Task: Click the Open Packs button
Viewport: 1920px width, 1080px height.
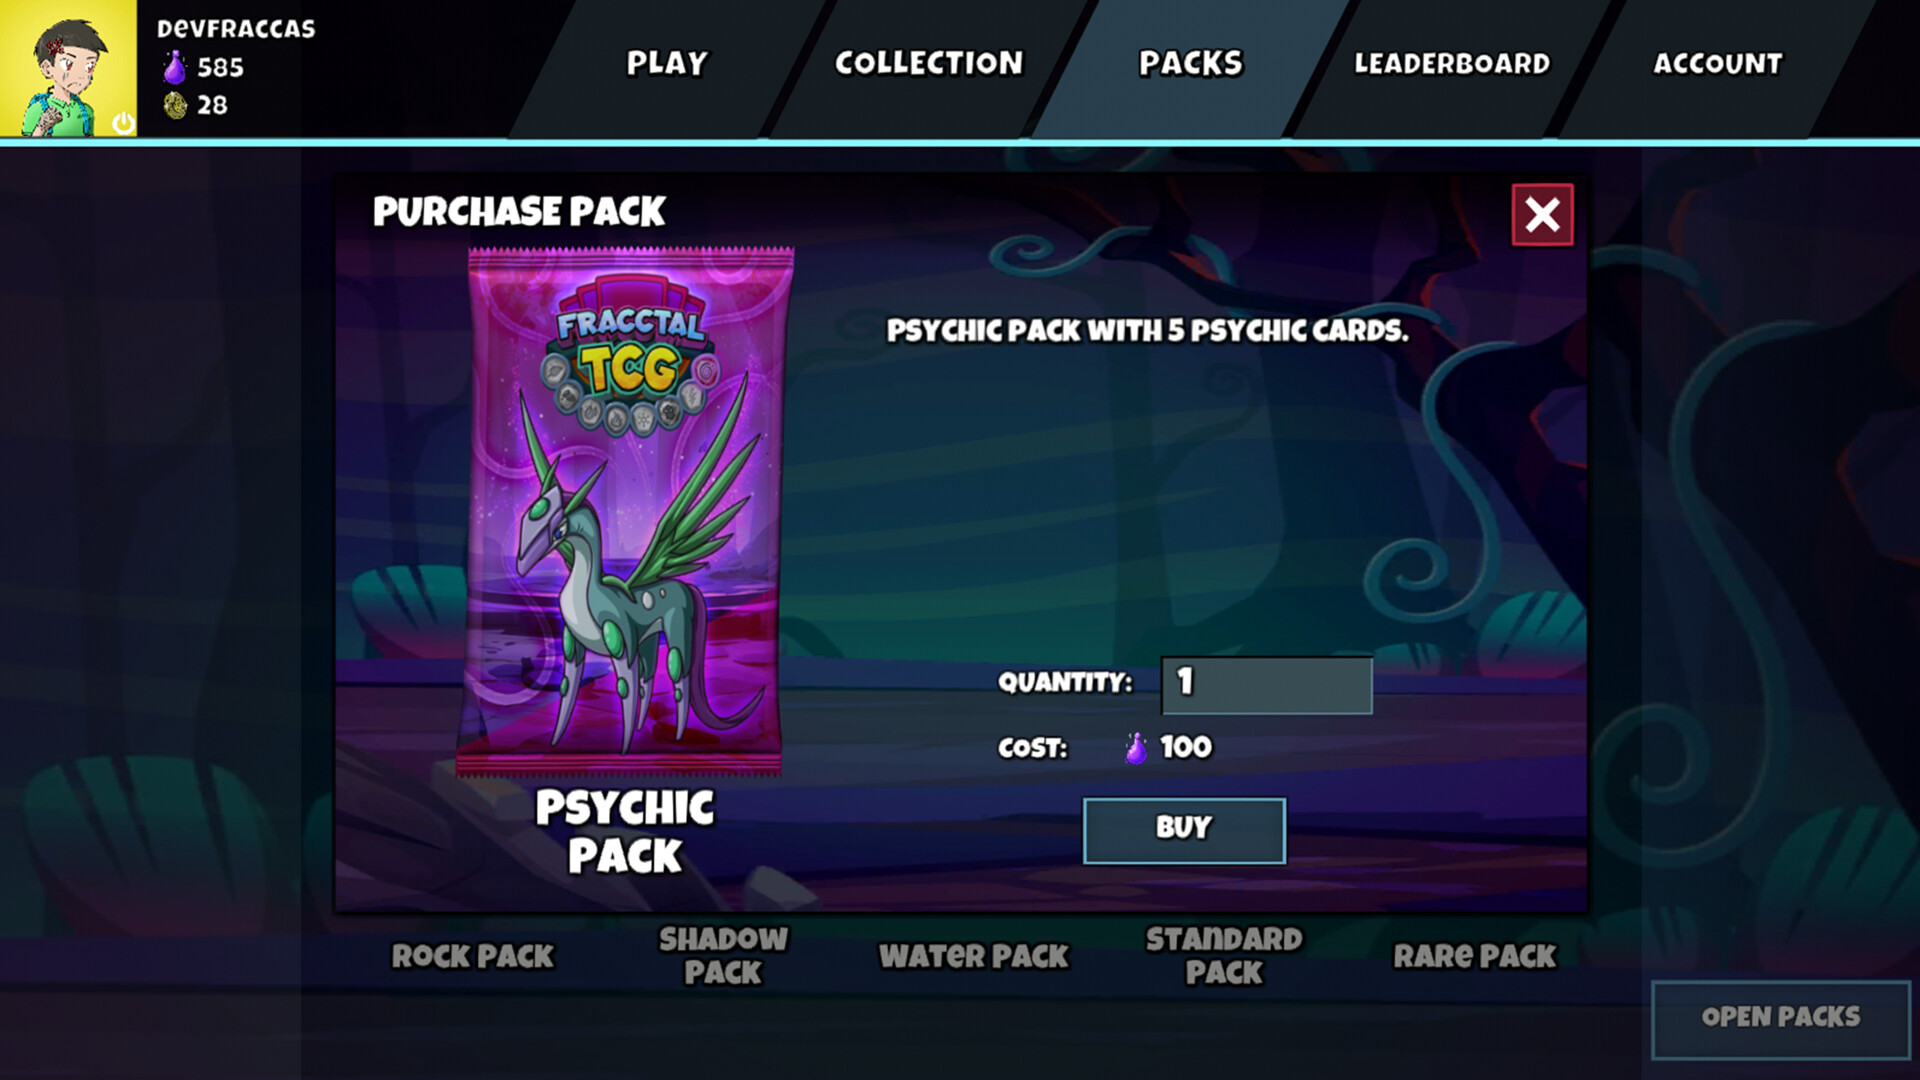Action: (x=1781, y=1019)
